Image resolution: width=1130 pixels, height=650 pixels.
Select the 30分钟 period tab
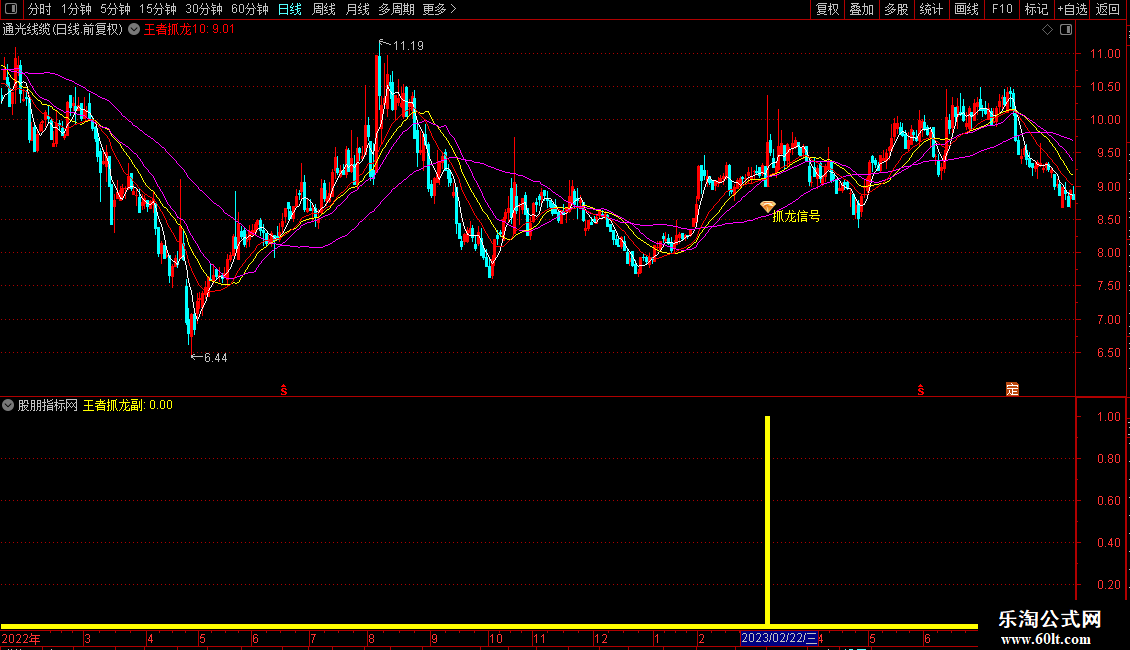pyautogui.click(x=204, y=9)
